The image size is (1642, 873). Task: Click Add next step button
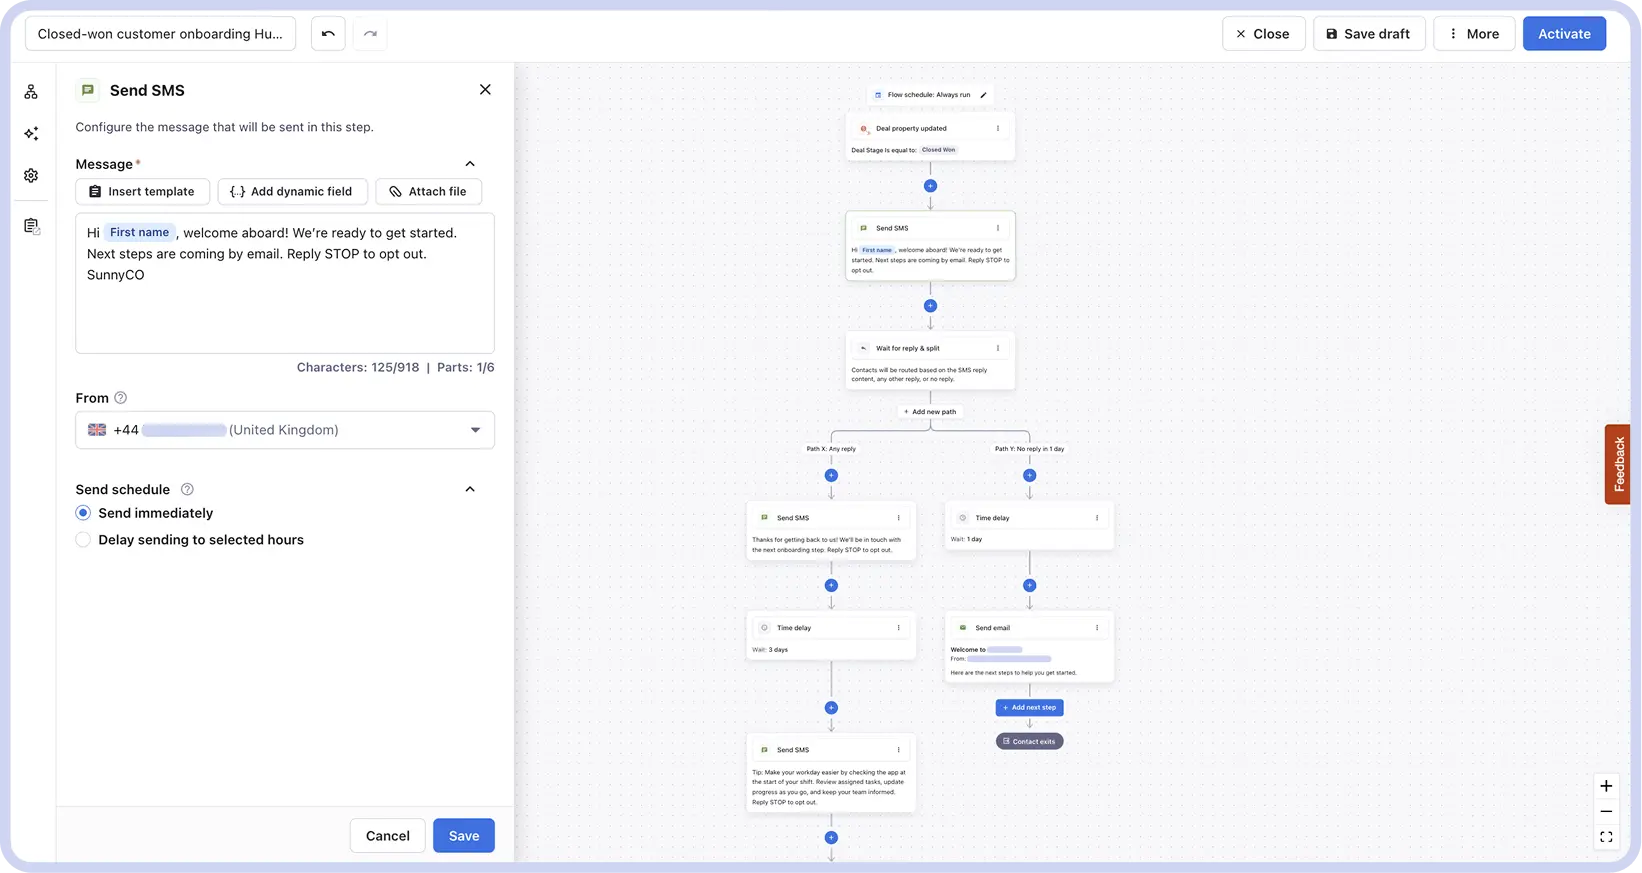1029,708
